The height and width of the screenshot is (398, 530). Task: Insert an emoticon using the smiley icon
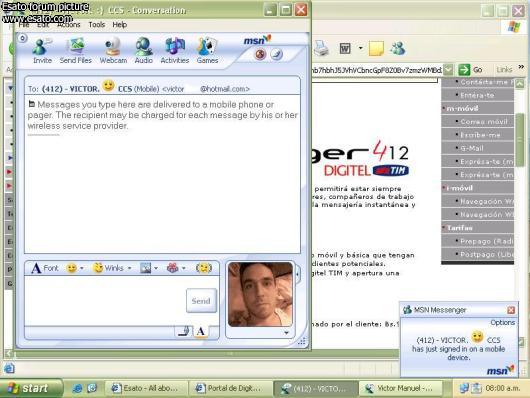71,268
